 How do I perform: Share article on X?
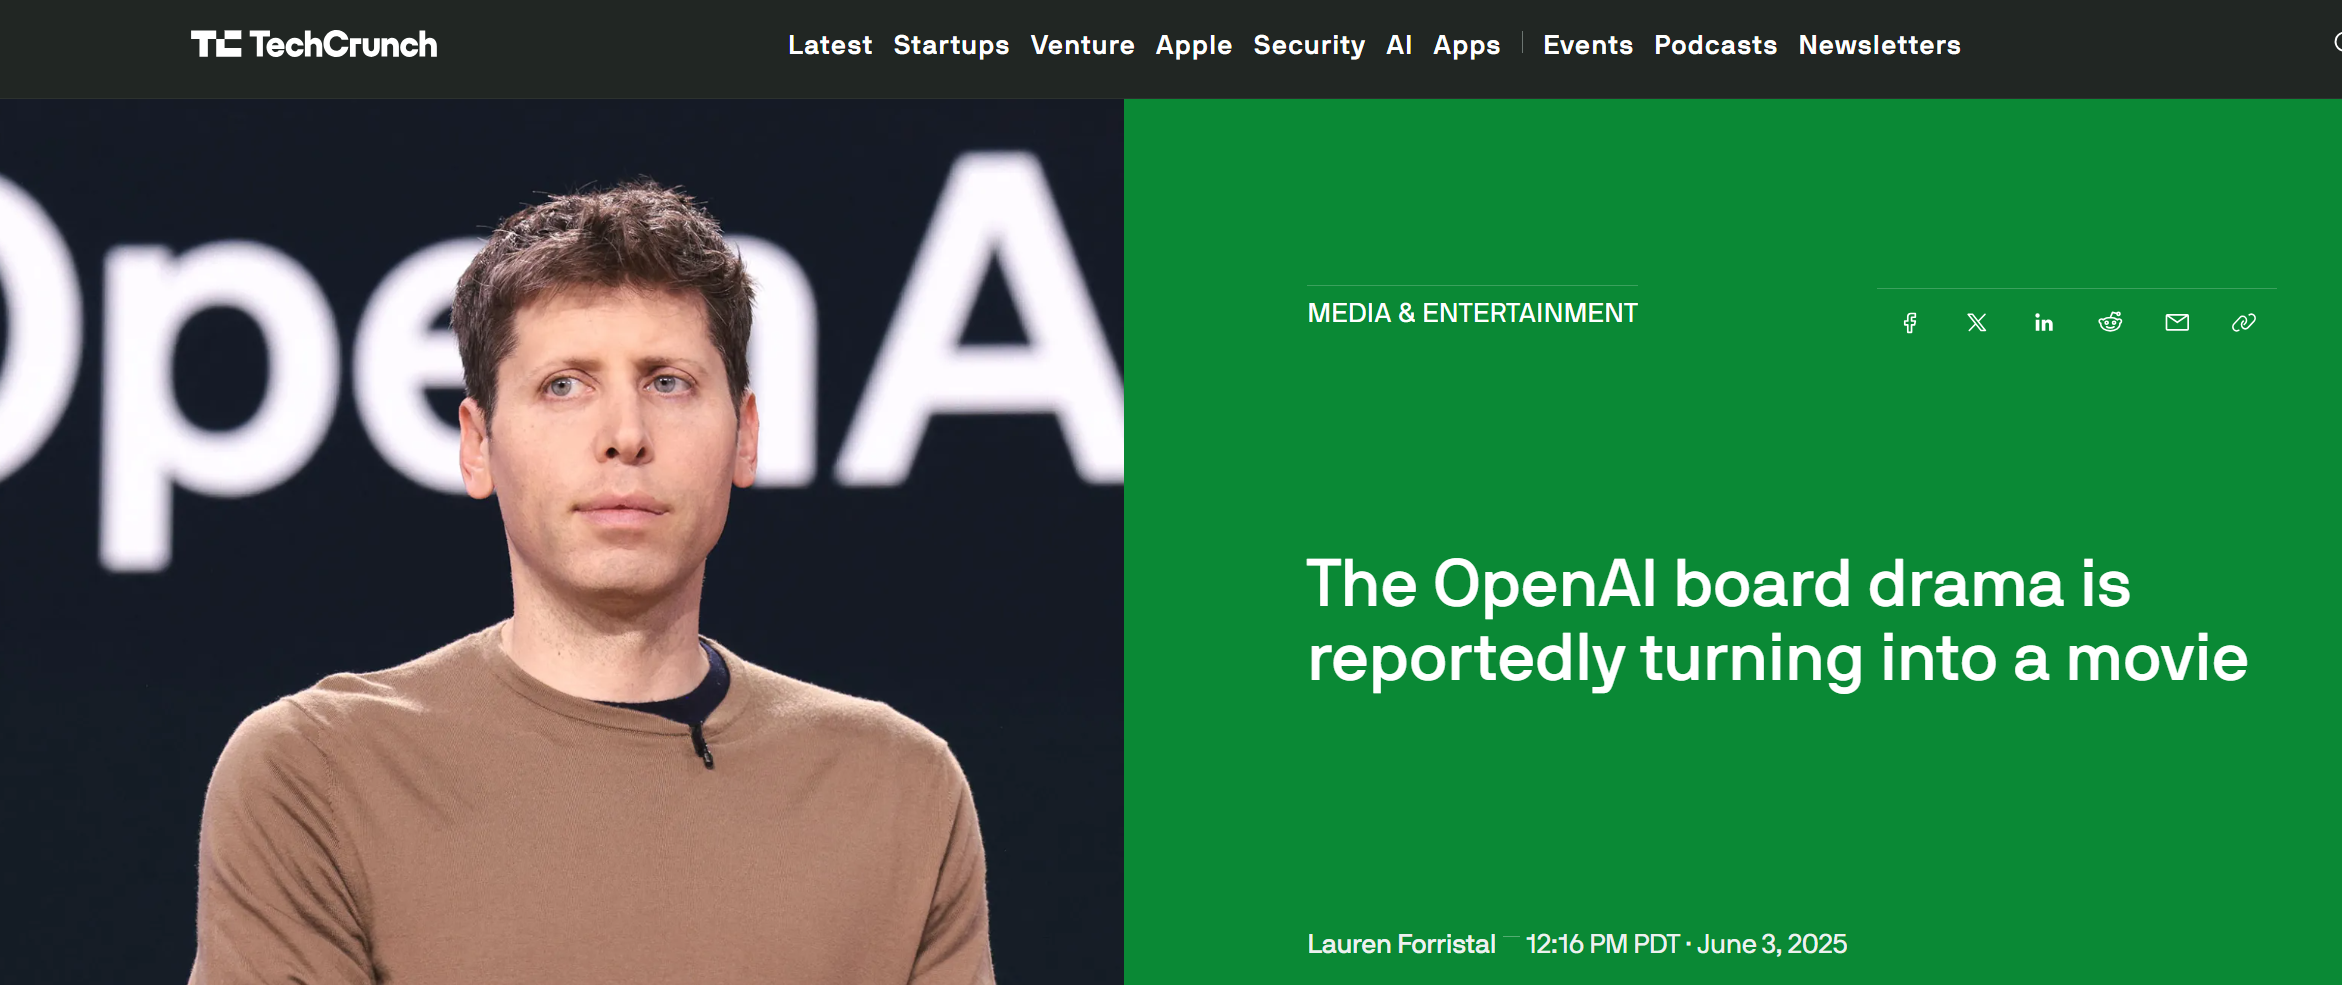coord(1977,323)
